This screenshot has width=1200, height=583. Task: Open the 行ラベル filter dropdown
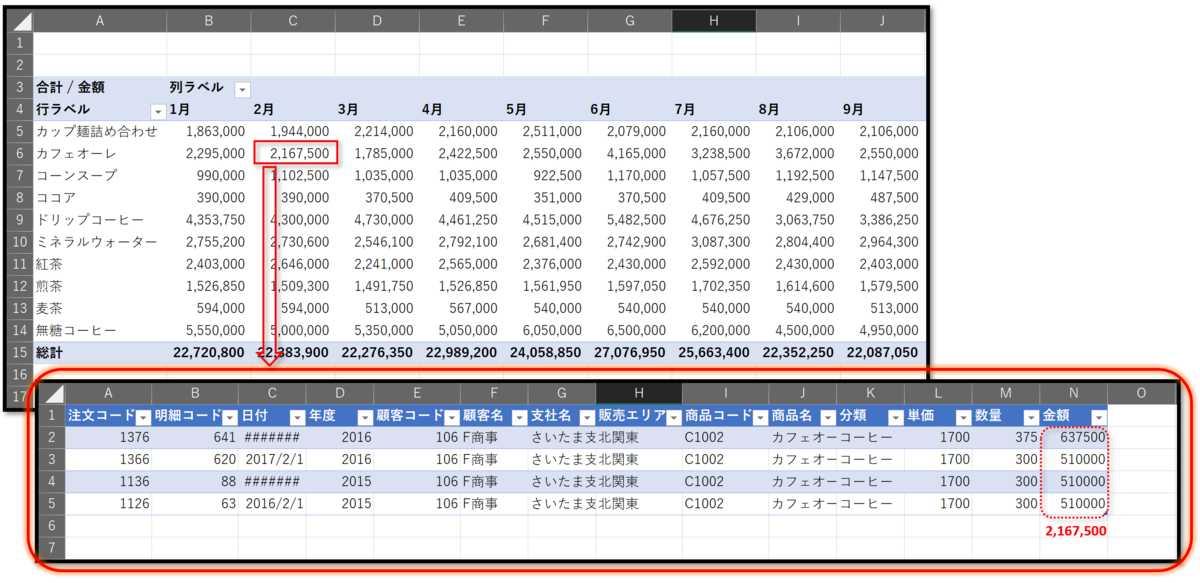(157, 111)
